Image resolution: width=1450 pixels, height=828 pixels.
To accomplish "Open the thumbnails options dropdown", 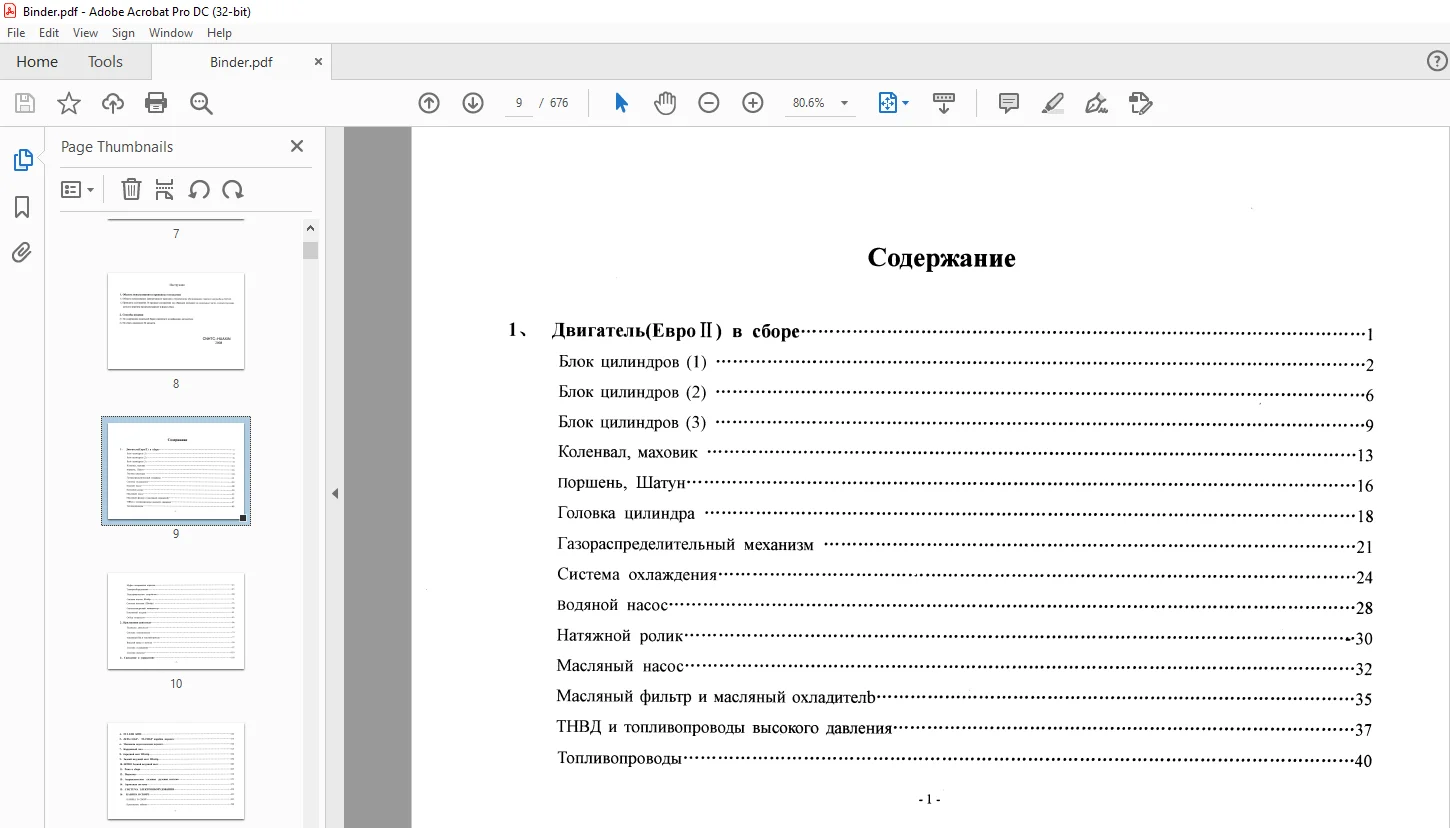I will 77,189.
